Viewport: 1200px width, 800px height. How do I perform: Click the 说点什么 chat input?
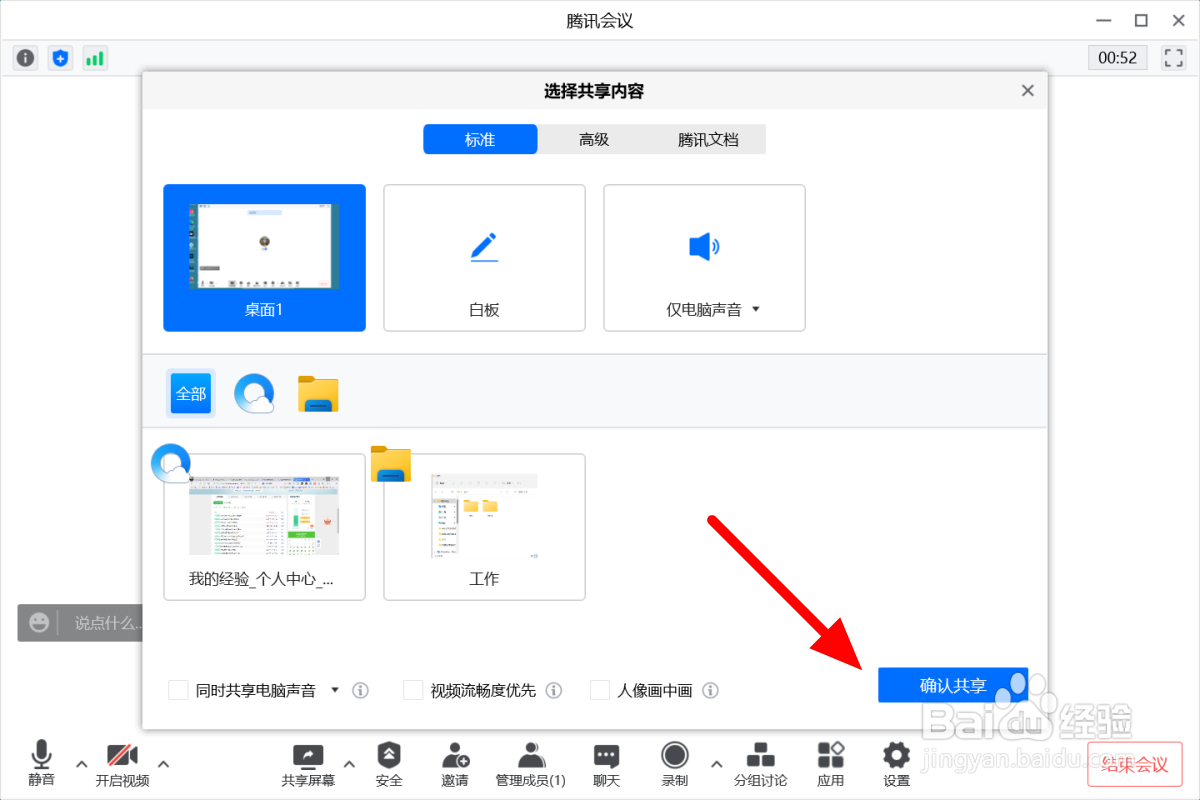pyautogui.click(x=108, y=623)
